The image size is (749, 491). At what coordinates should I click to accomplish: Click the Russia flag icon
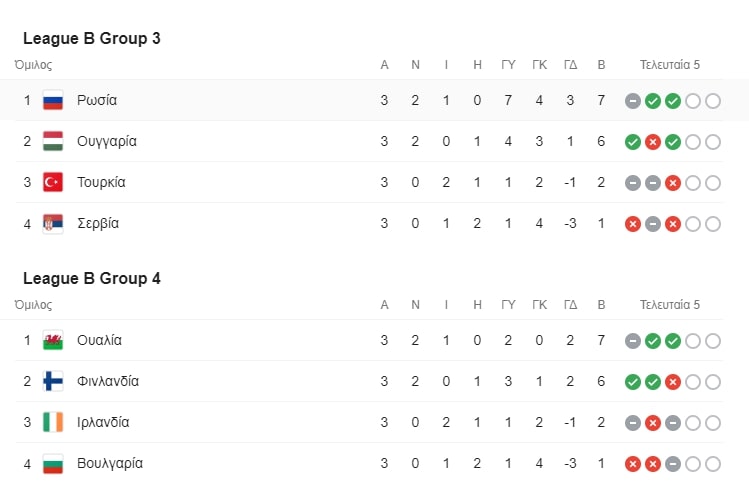[x=53, y=100]
